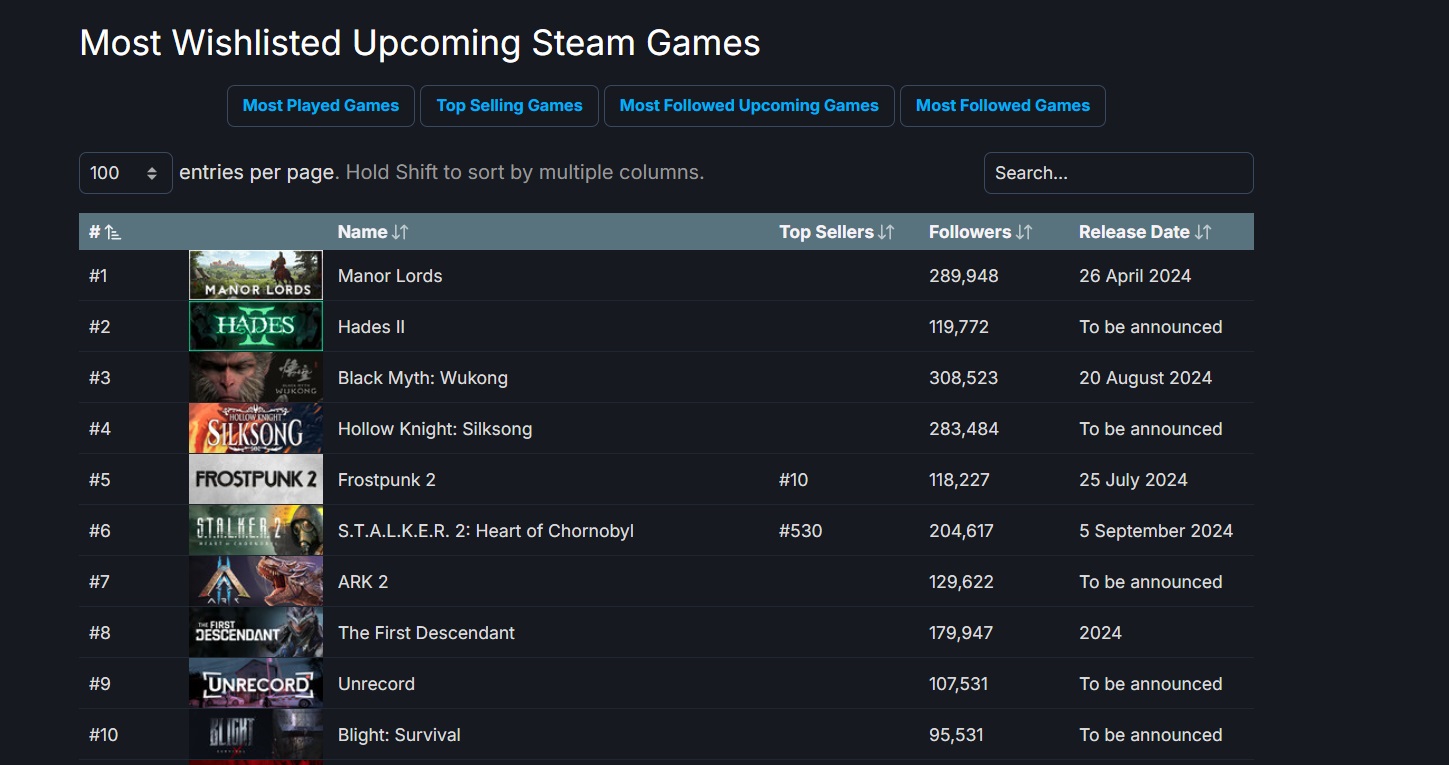The width and height of the screenshot is (1449, 765).
Task: Open entries per page dropdown
Action: 126,173
